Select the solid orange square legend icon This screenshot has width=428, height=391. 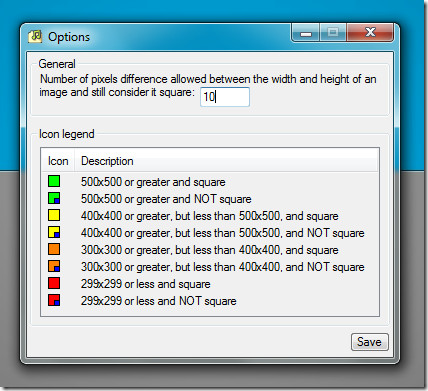pos(54,249)
